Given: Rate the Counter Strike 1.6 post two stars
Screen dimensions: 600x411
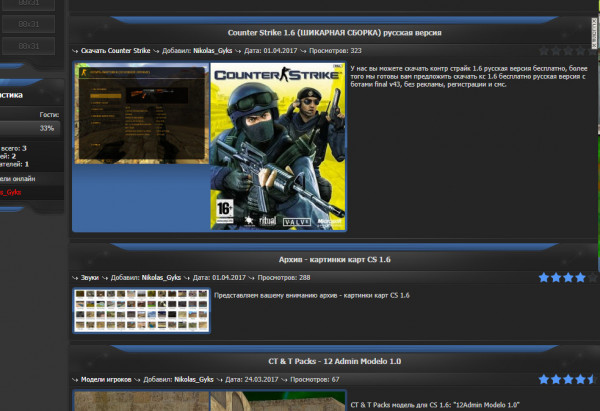Looking at the screenshot, I should coord(556,51).
